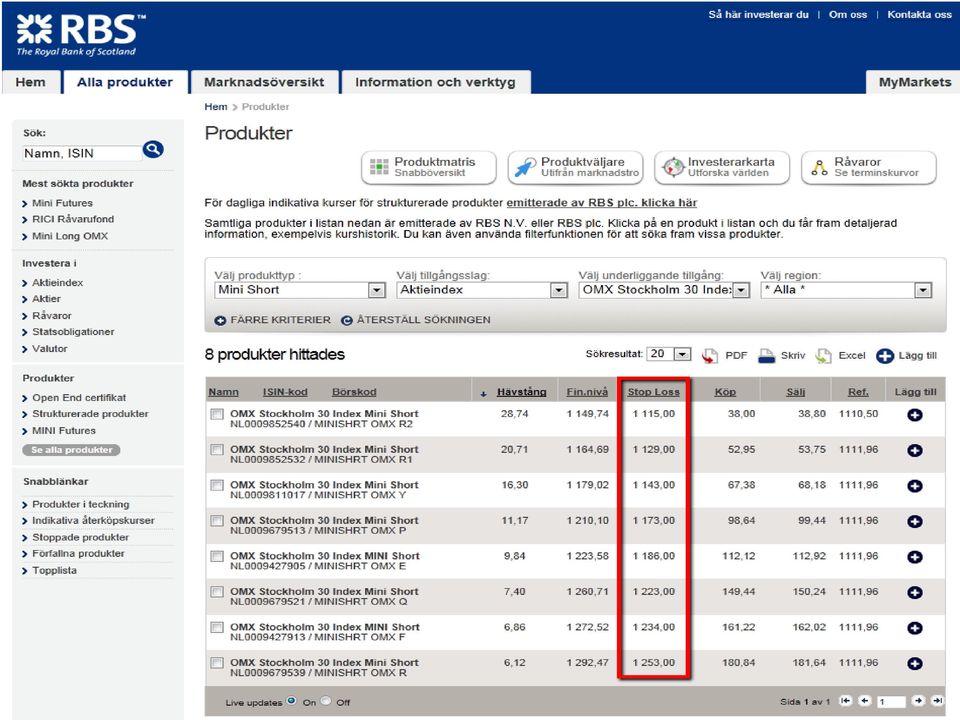The height and width of the screenshot is (720, 960).
Task: Add MINISHRT OMX P via plus icon
Action: click(x=915, y=522)
